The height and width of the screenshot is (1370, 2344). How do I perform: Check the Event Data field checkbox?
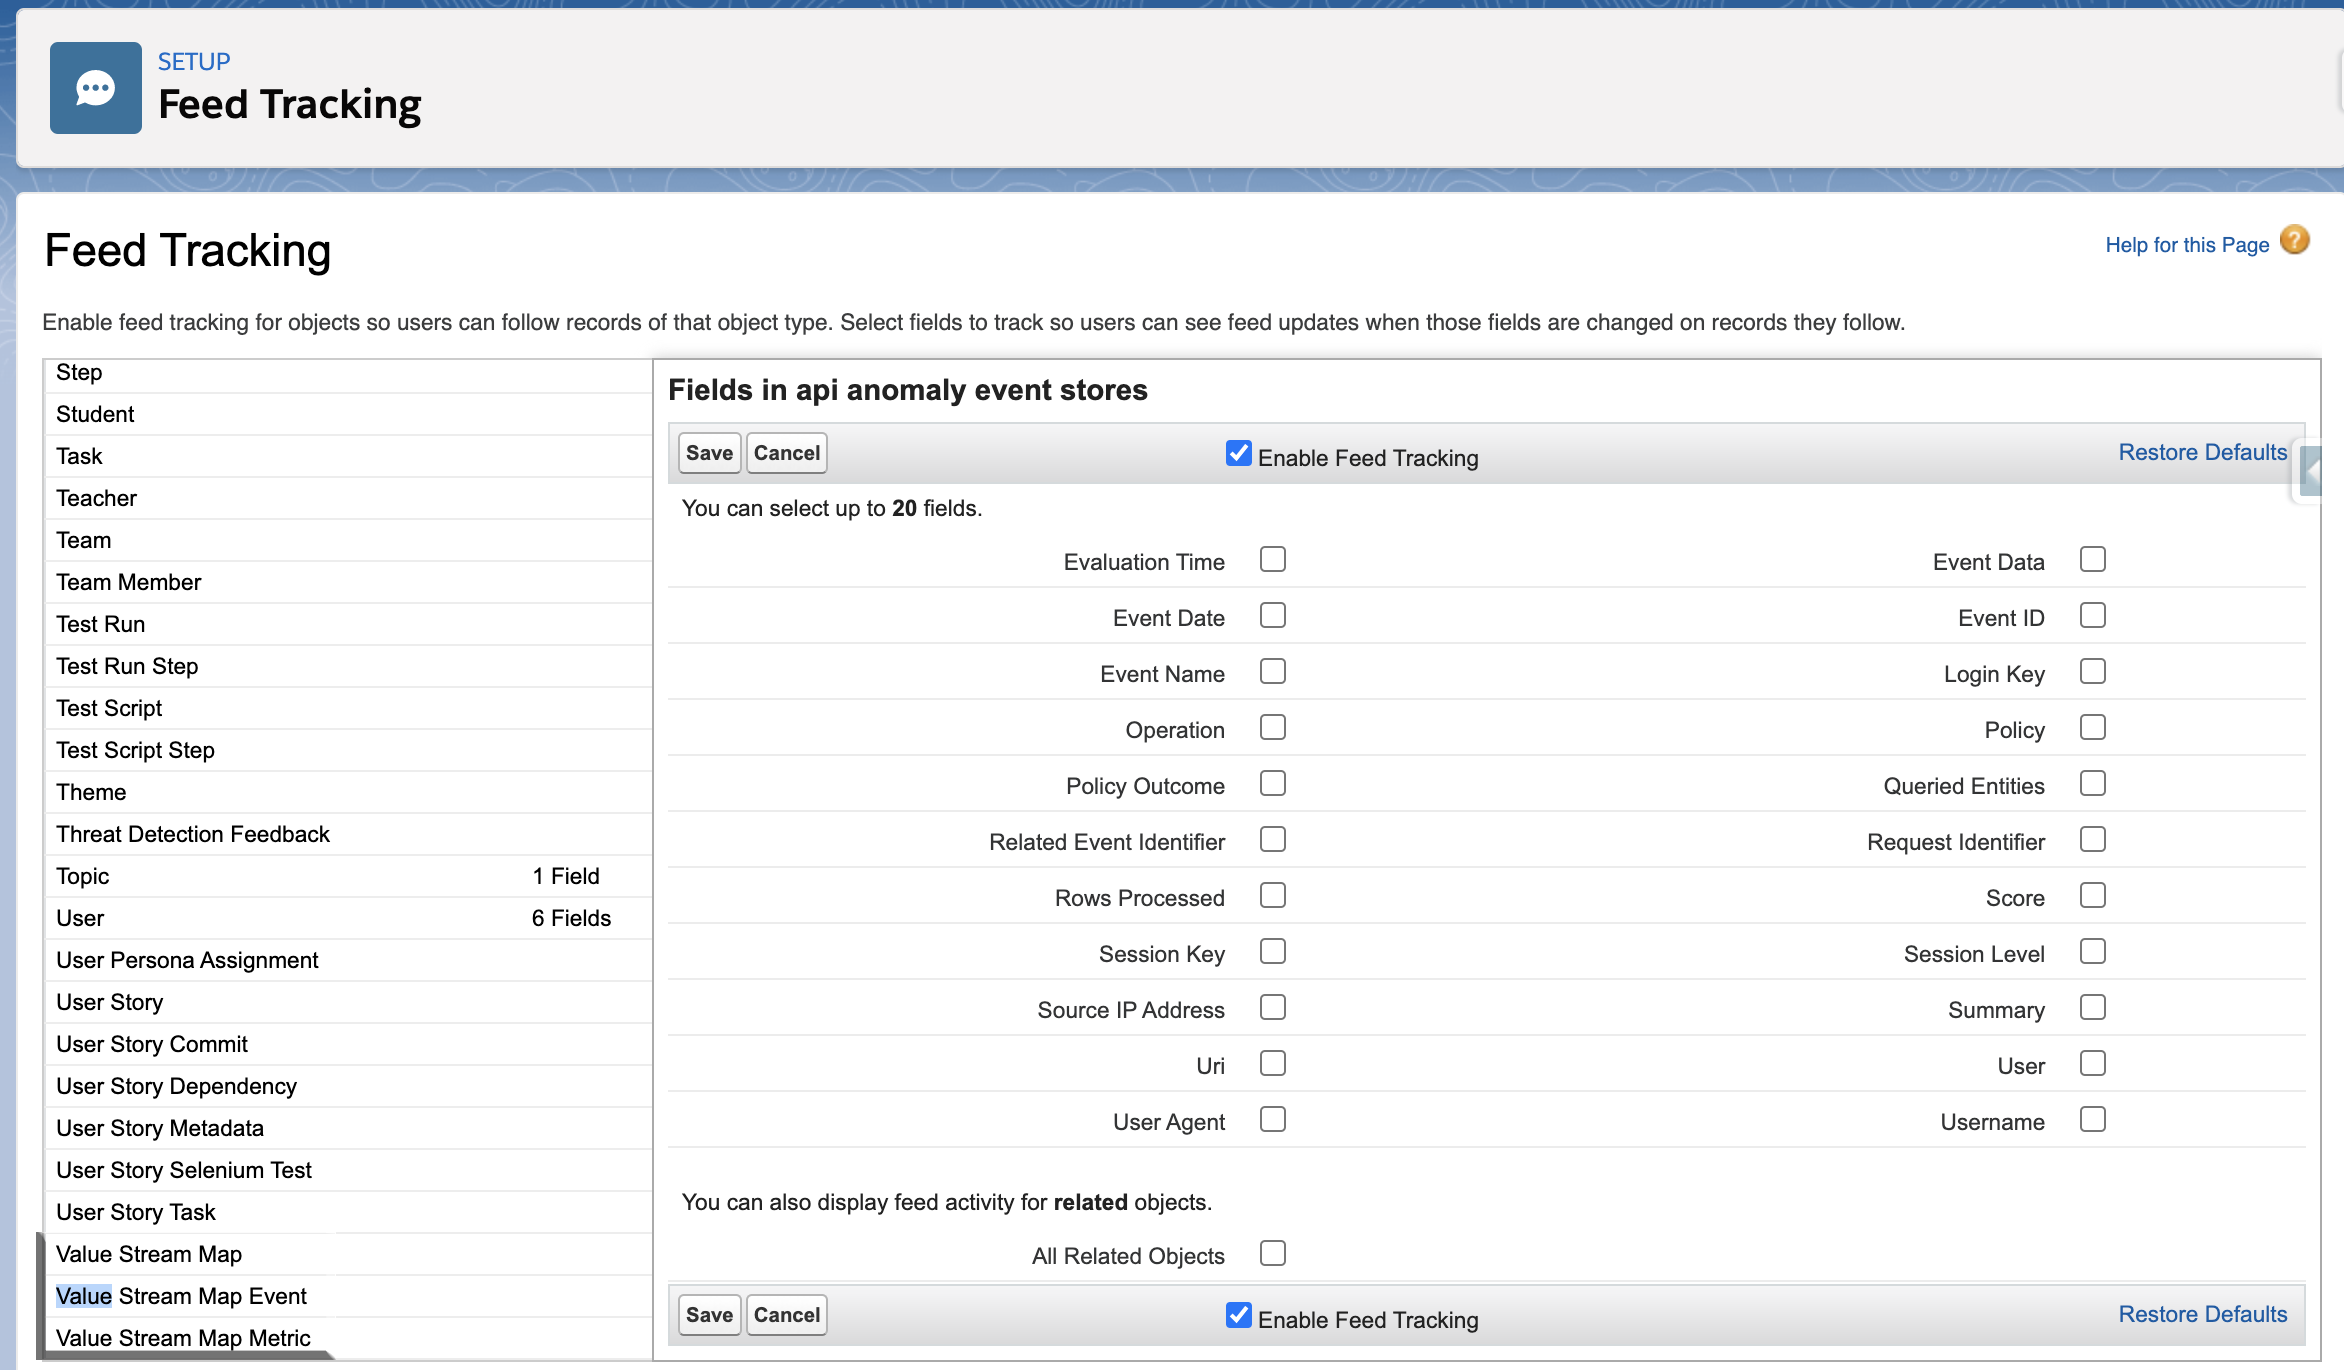[x=2092, y=559]
